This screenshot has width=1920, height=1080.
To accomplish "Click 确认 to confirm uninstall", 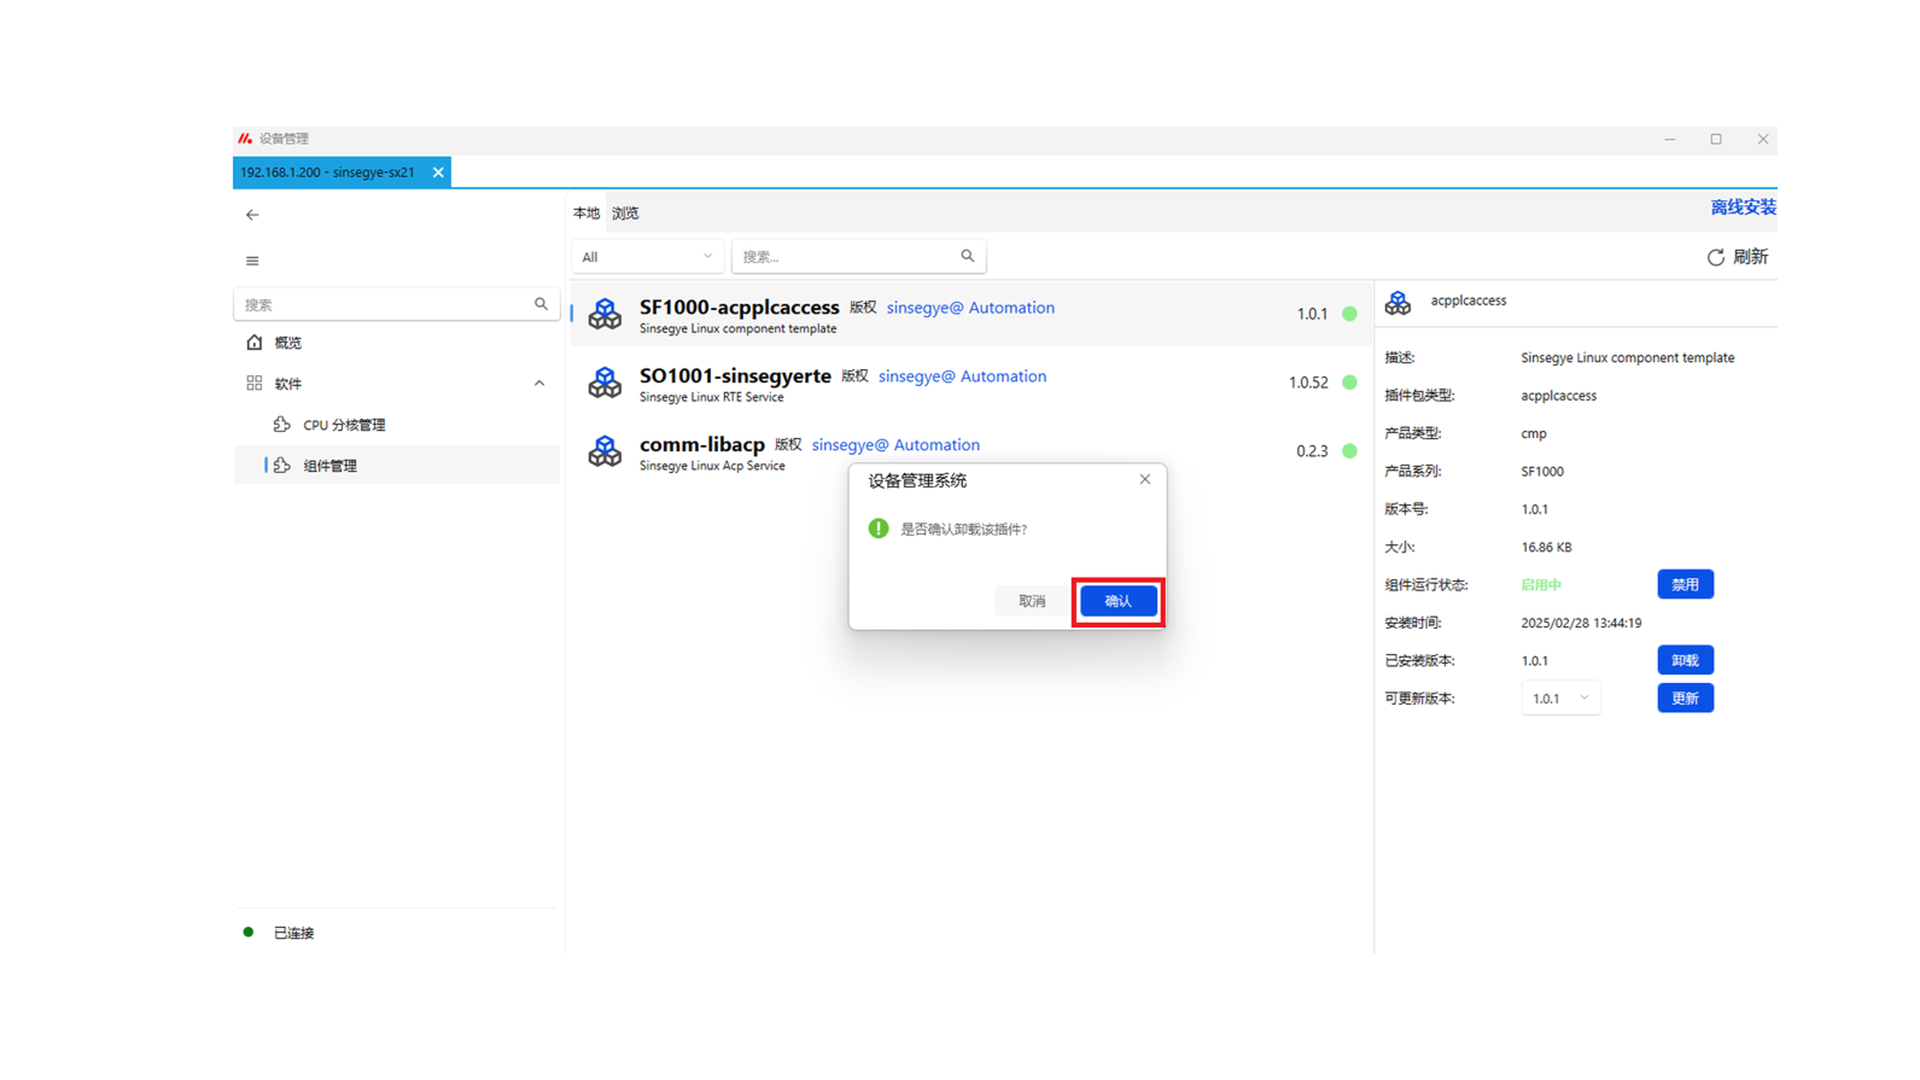I will tap(1118, 601).
